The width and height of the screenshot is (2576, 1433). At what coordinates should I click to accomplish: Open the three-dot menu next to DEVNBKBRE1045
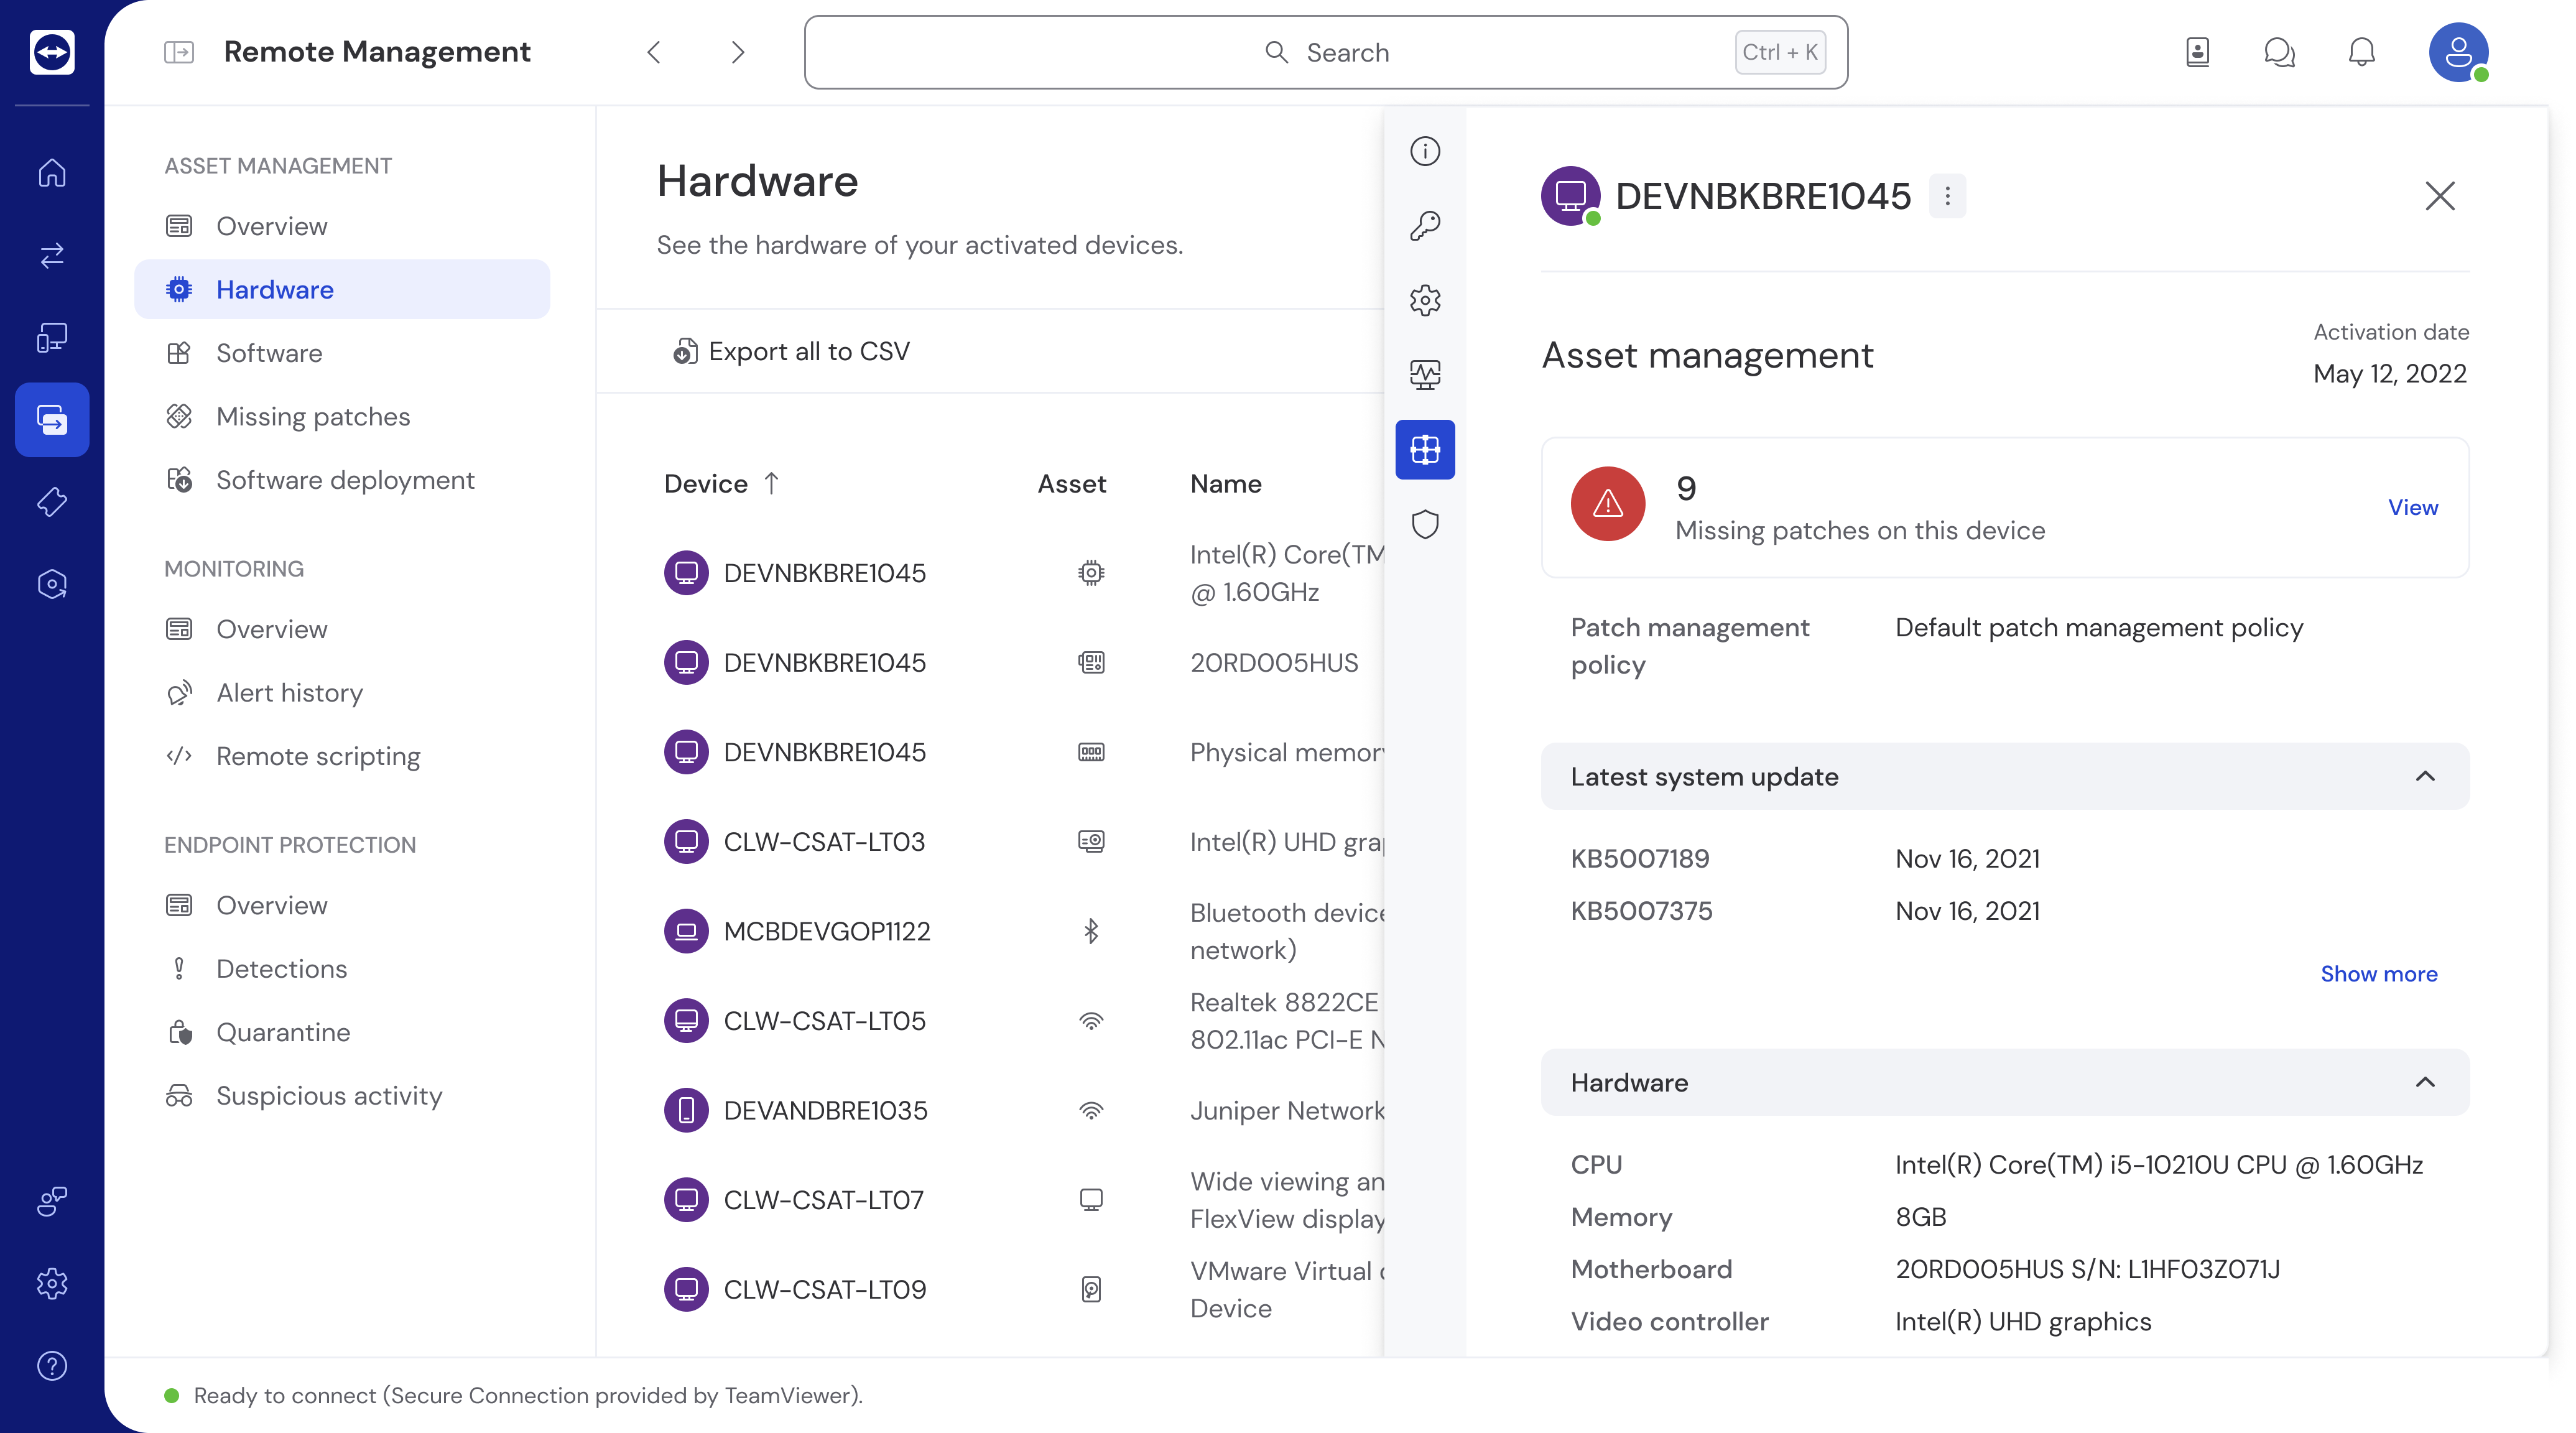click(x=1947, y=196)
